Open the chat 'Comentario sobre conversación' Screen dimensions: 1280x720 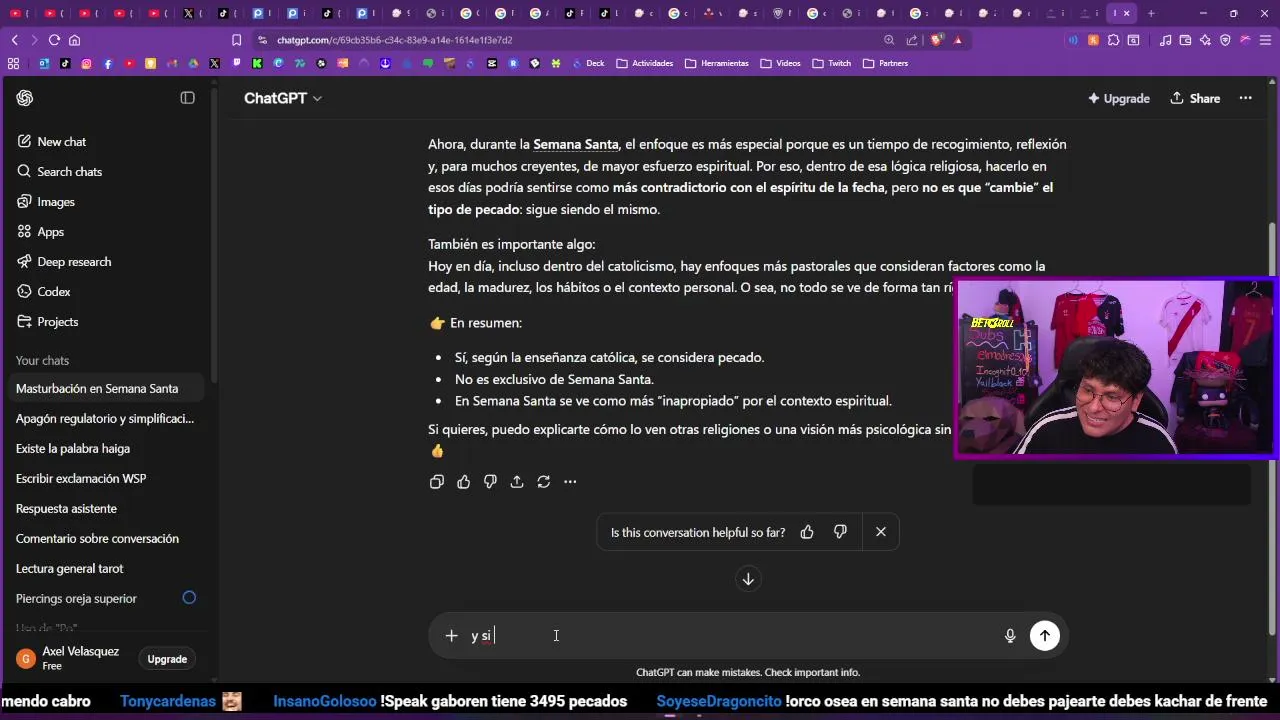tap(106, 539)
